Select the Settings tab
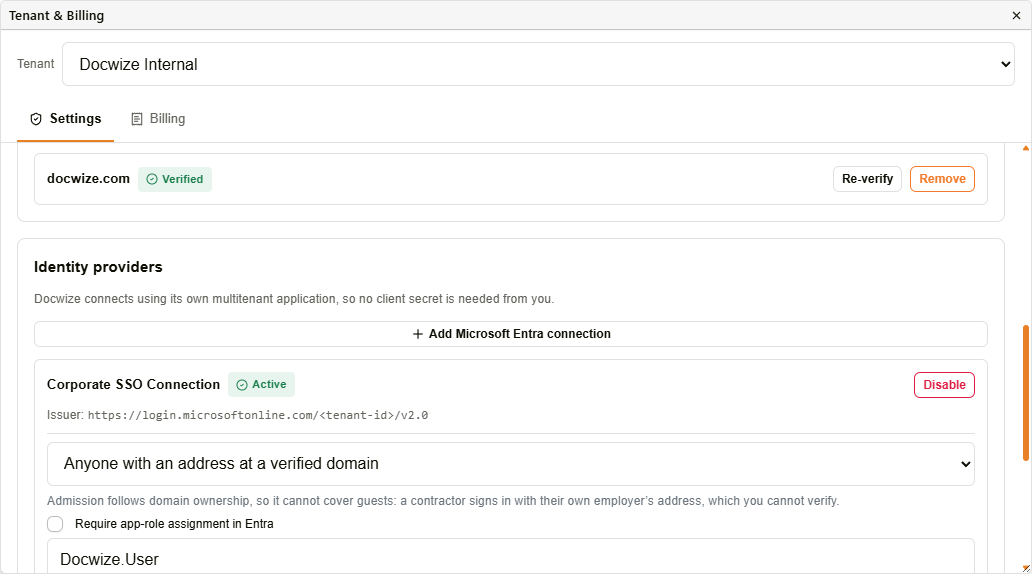 tap(65, 119)
